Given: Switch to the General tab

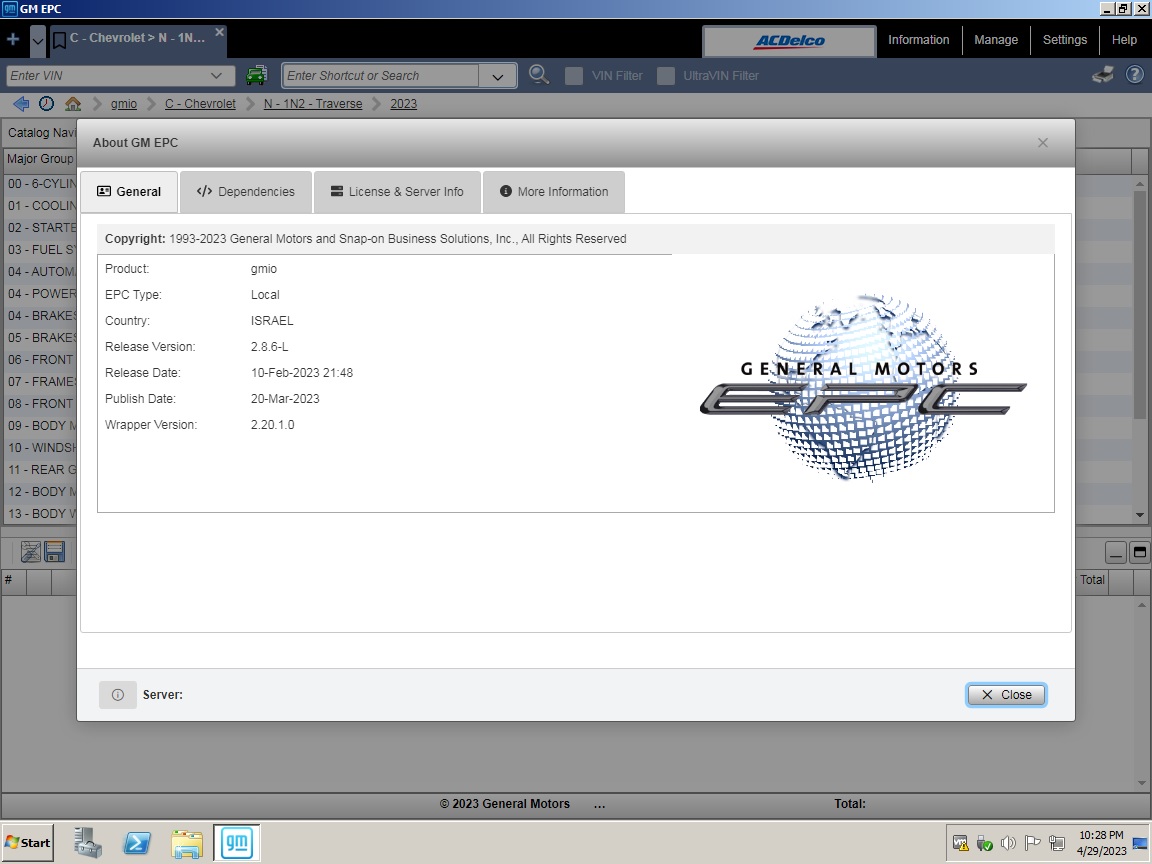Looking at the screenshot, I should tap(129, 192).
